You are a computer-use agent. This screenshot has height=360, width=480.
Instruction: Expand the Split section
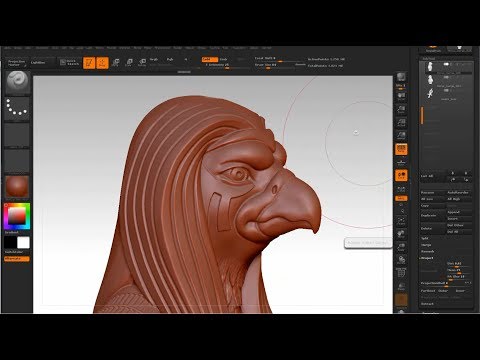(425, 238)
